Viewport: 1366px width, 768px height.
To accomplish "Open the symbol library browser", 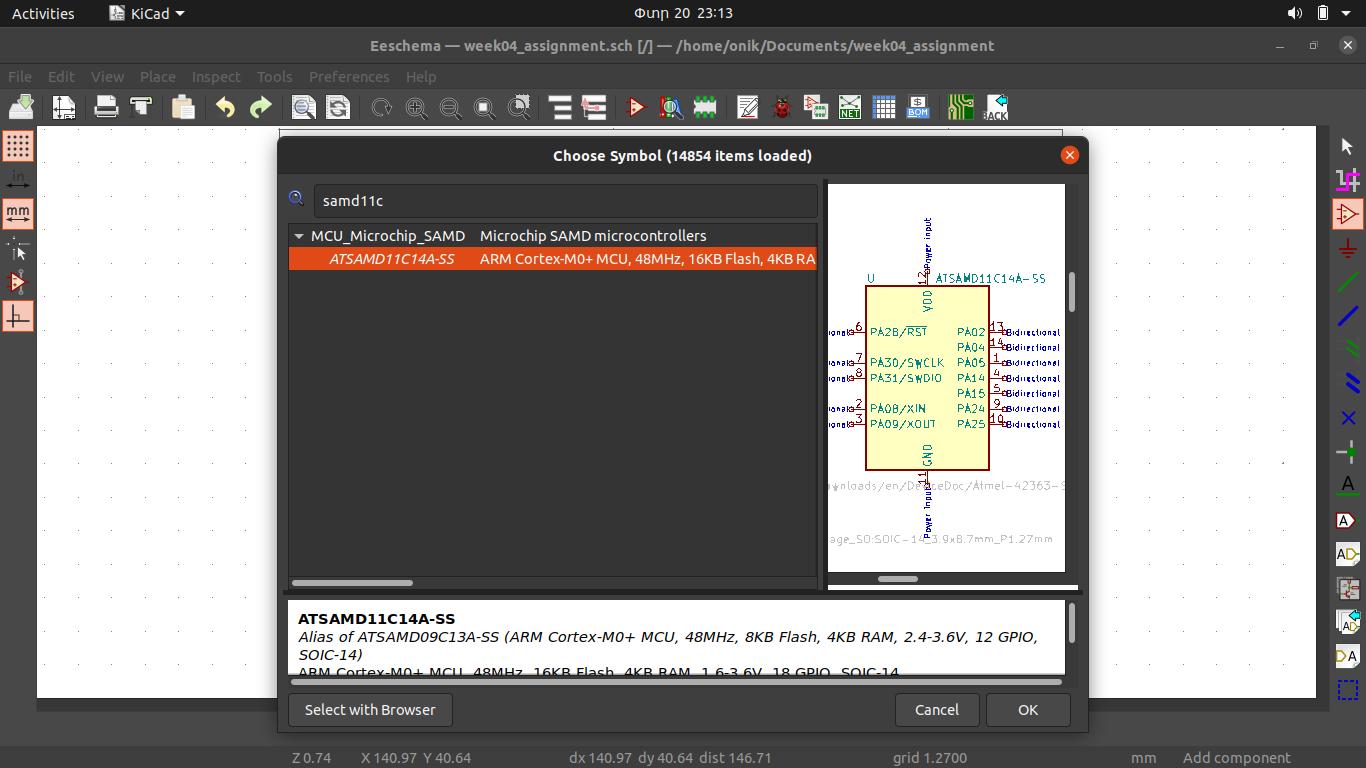I will click(x=670, y=107).
